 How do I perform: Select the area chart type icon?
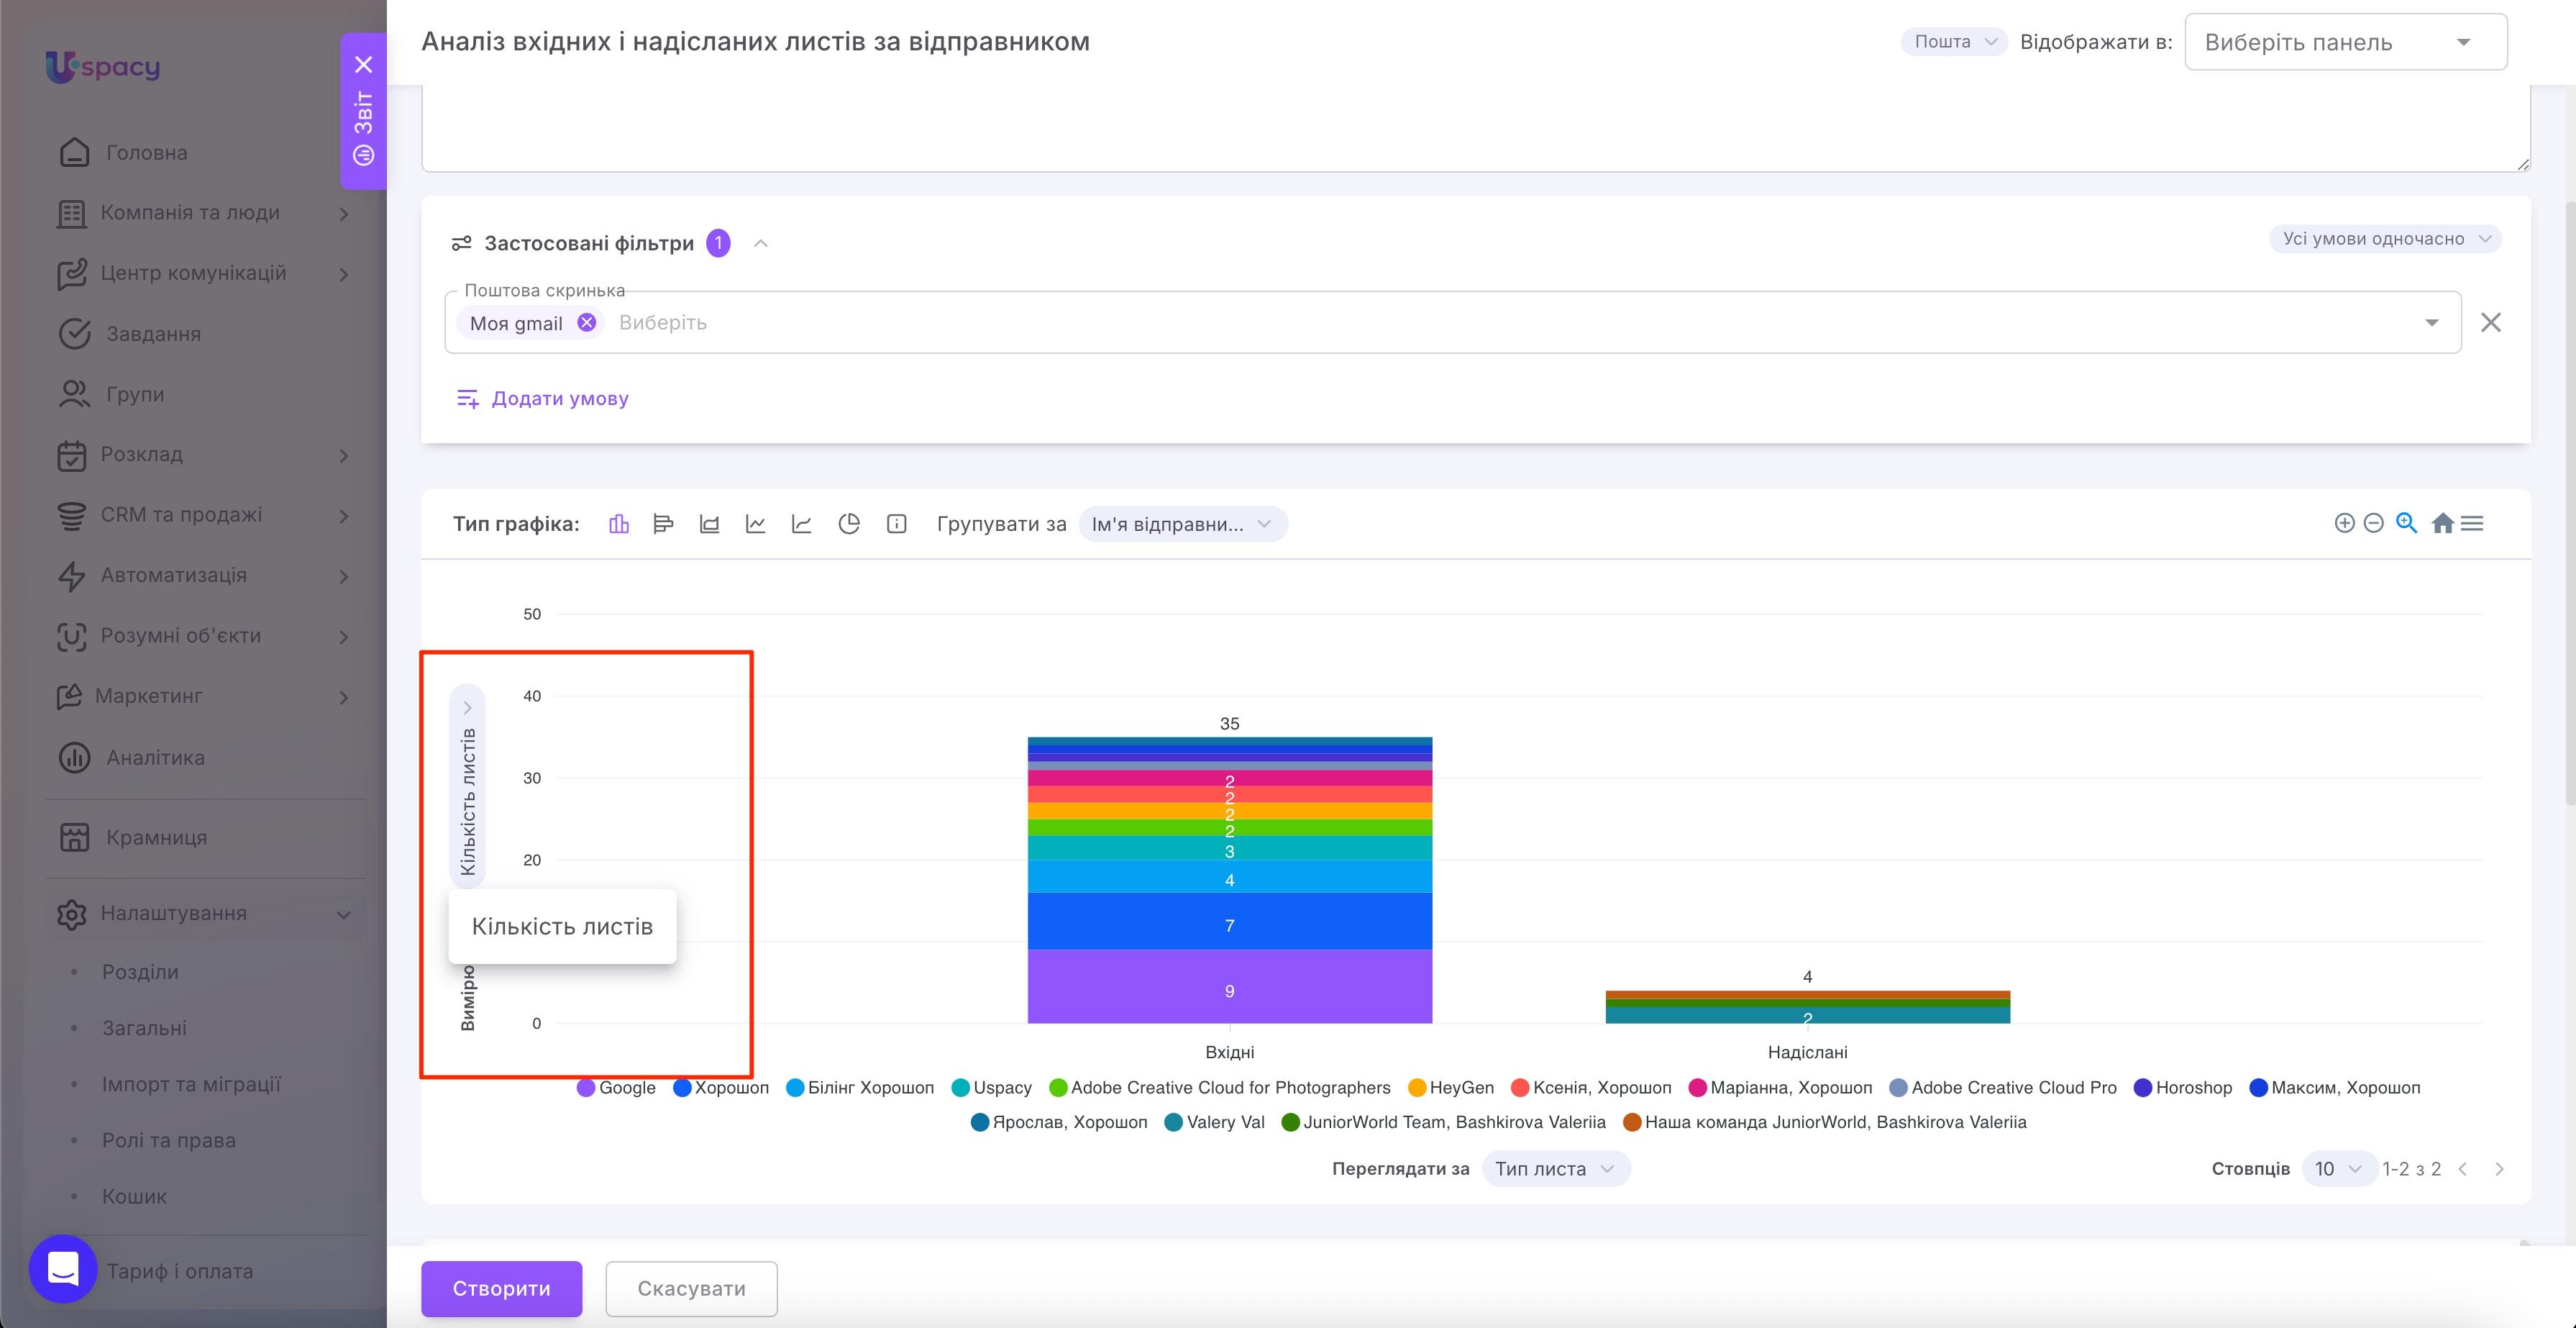[709, 524]
